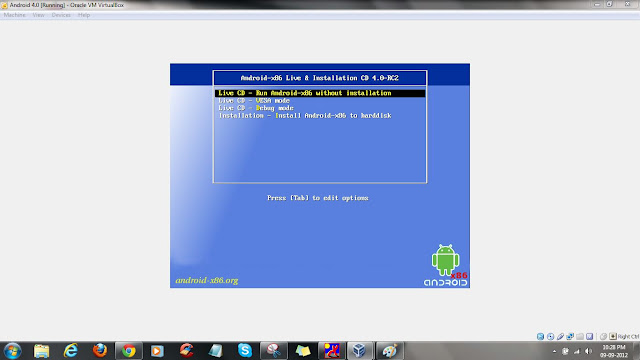This screenshot has height=360, width=640.
Task: Open the Help menu
Action: coord(84,15)
